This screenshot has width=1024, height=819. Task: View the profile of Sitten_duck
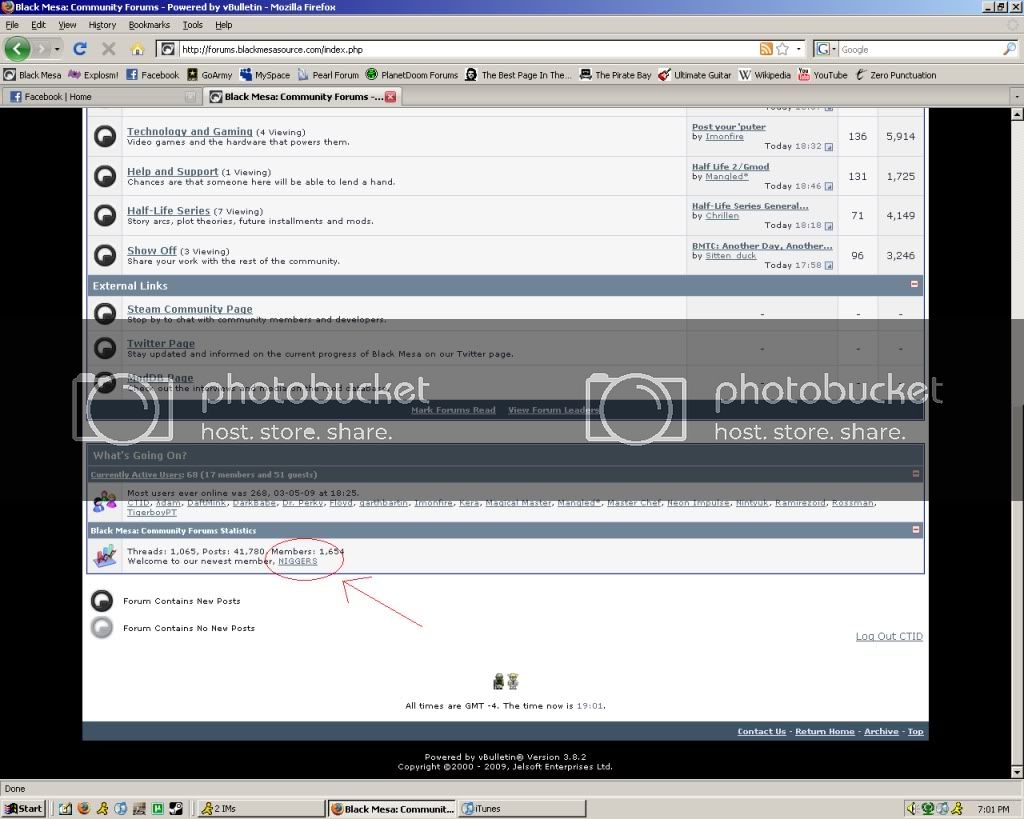pos(731,255)
